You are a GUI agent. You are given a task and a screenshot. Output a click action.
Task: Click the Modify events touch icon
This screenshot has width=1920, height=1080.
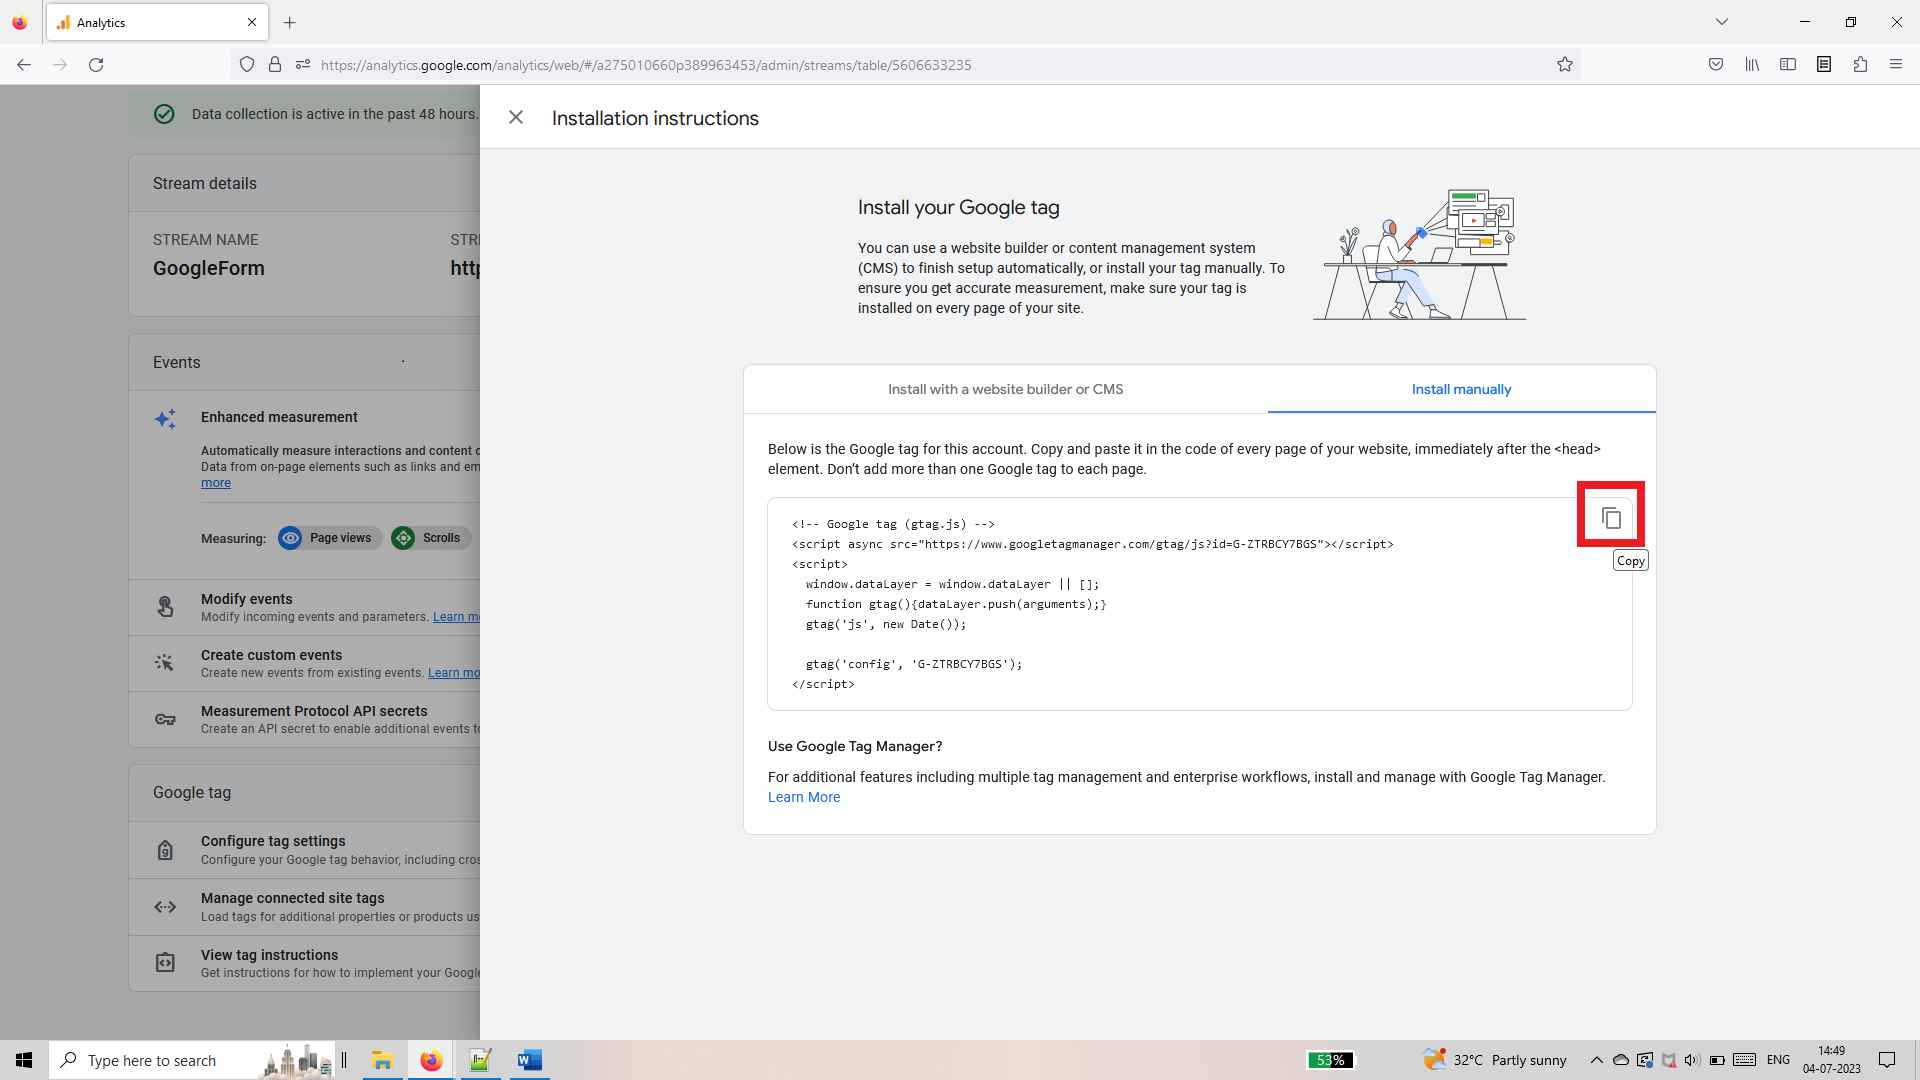coord(165,607)
